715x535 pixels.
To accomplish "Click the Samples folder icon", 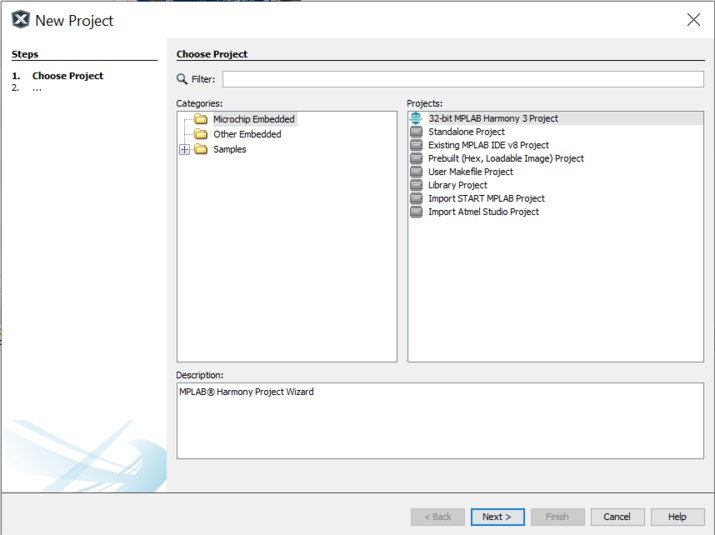I will pos(201,149).
